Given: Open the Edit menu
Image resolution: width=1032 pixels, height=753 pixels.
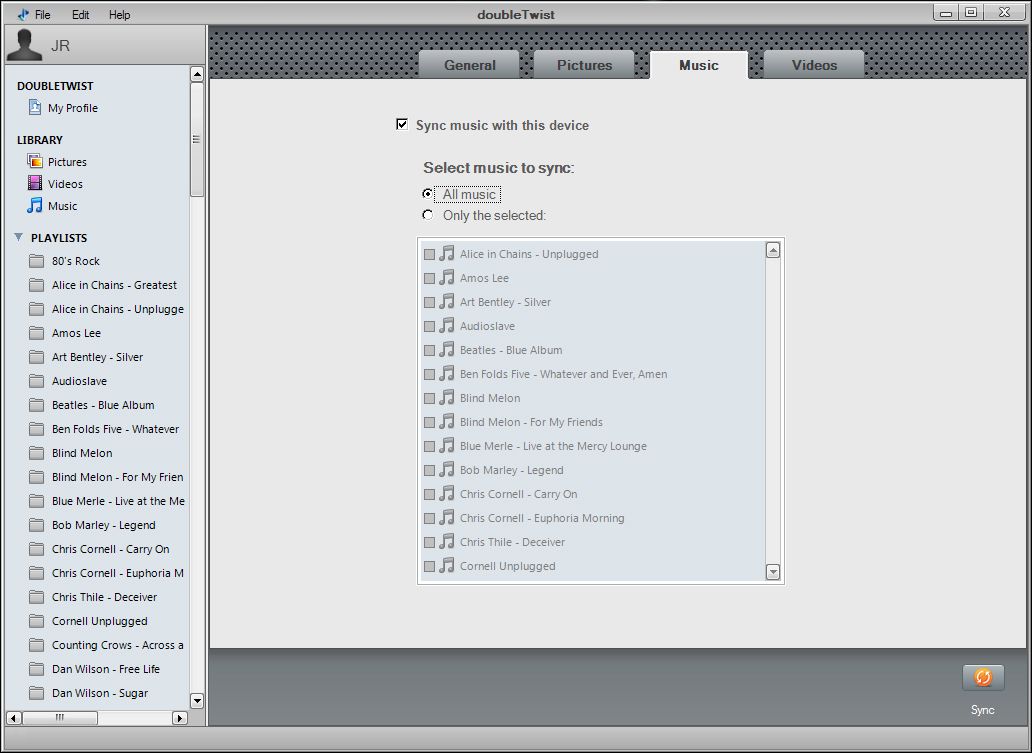Looking at the screenshot, I should point(80,14).
